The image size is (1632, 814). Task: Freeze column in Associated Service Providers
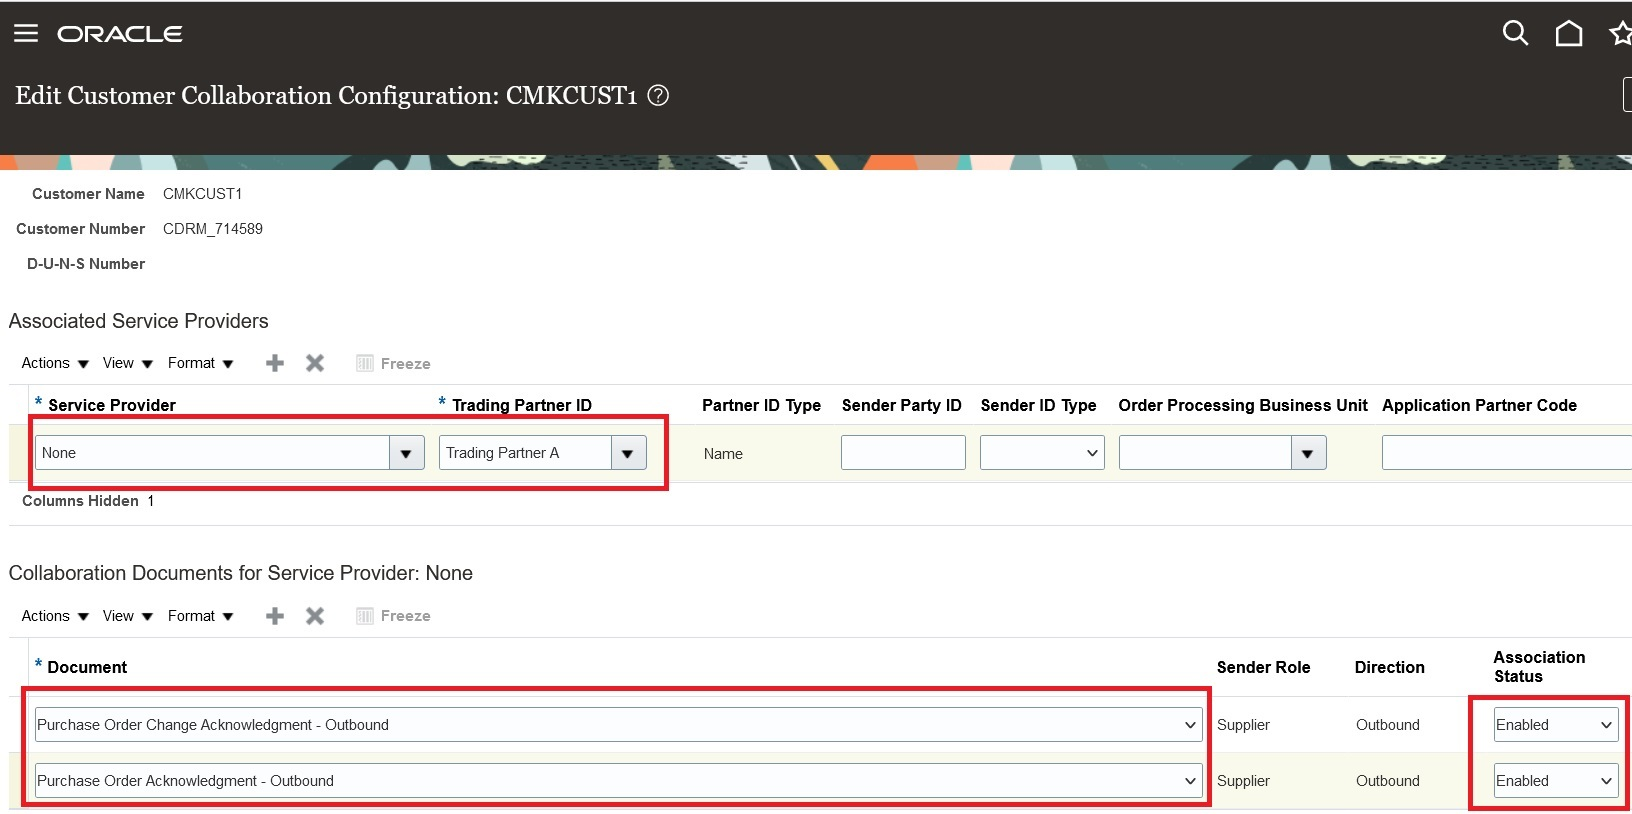393,363
